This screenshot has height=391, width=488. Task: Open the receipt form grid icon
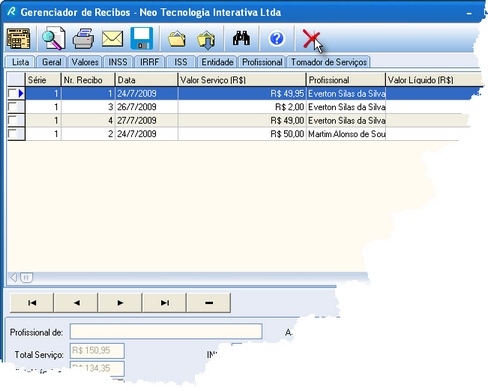[x=18, y=39]
